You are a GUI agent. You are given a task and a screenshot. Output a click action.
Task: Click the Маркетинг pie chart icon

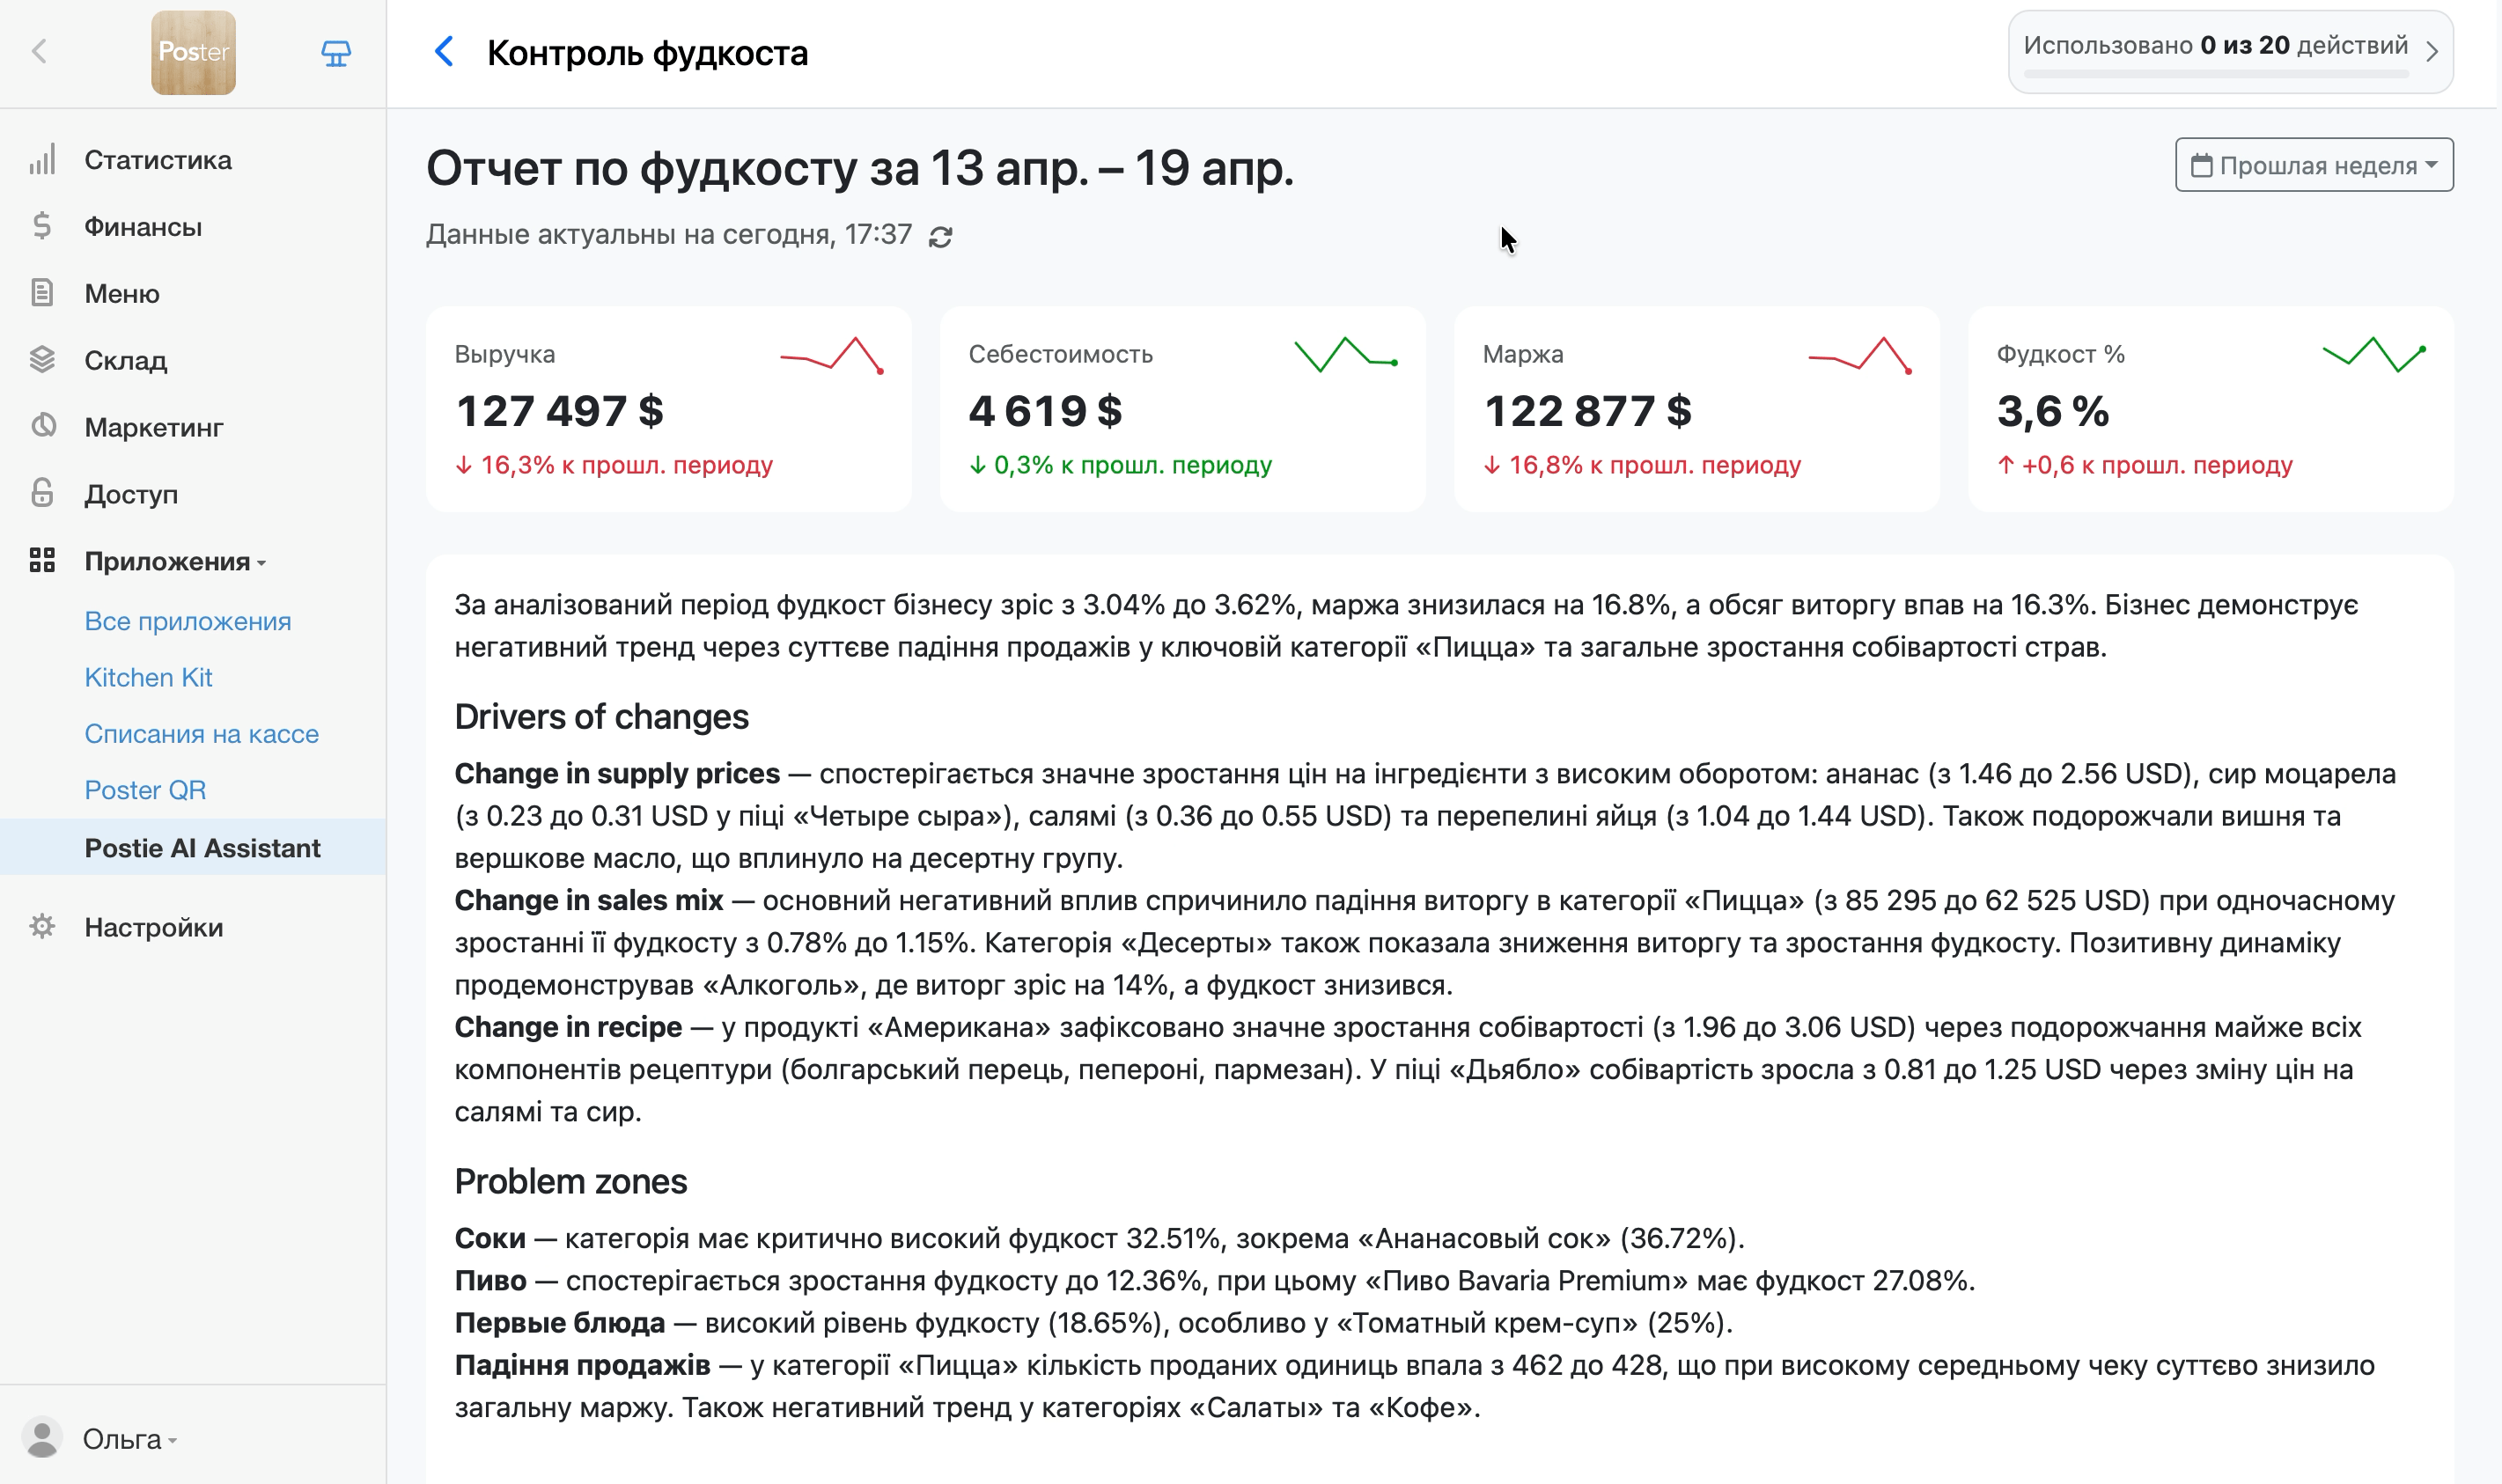tap(42, 427)
